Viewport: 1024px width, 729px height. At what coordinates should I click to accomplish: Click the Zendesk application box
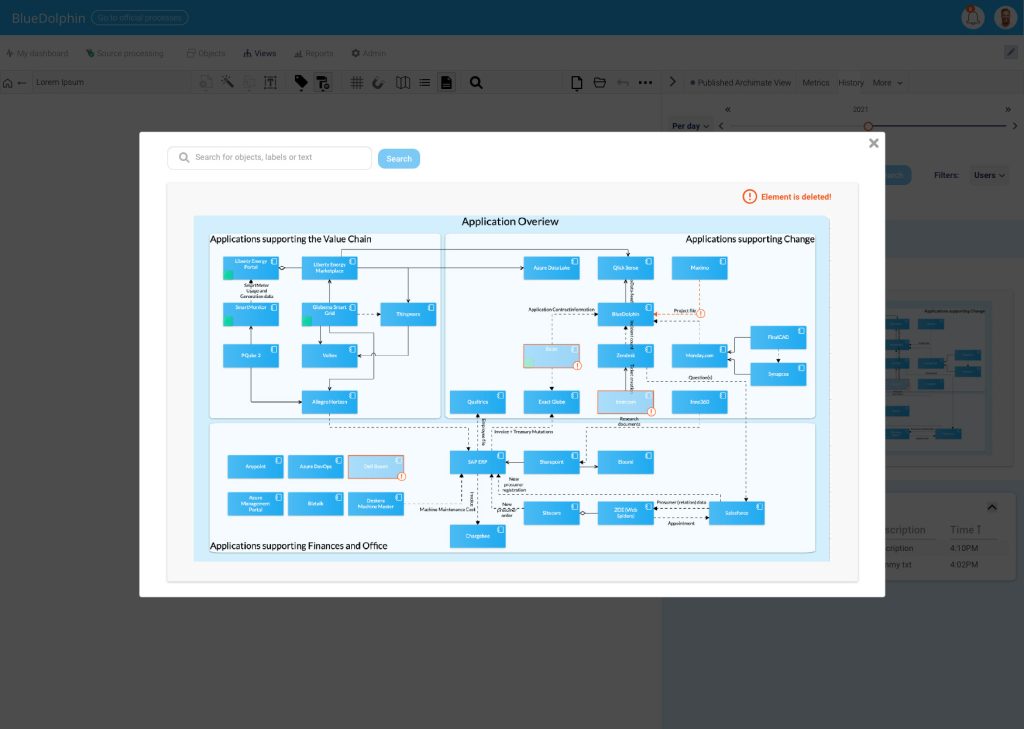[625, 356]
